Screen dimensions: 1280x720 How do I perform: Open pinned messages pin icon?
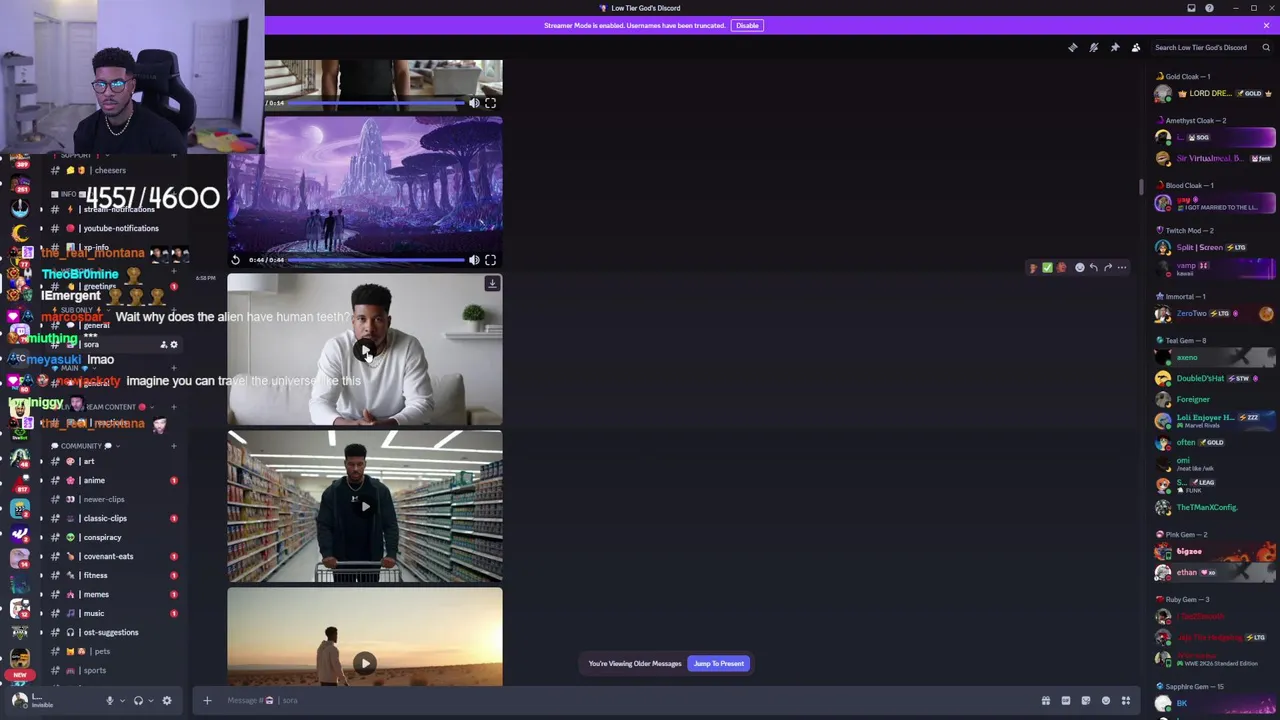1115,47
